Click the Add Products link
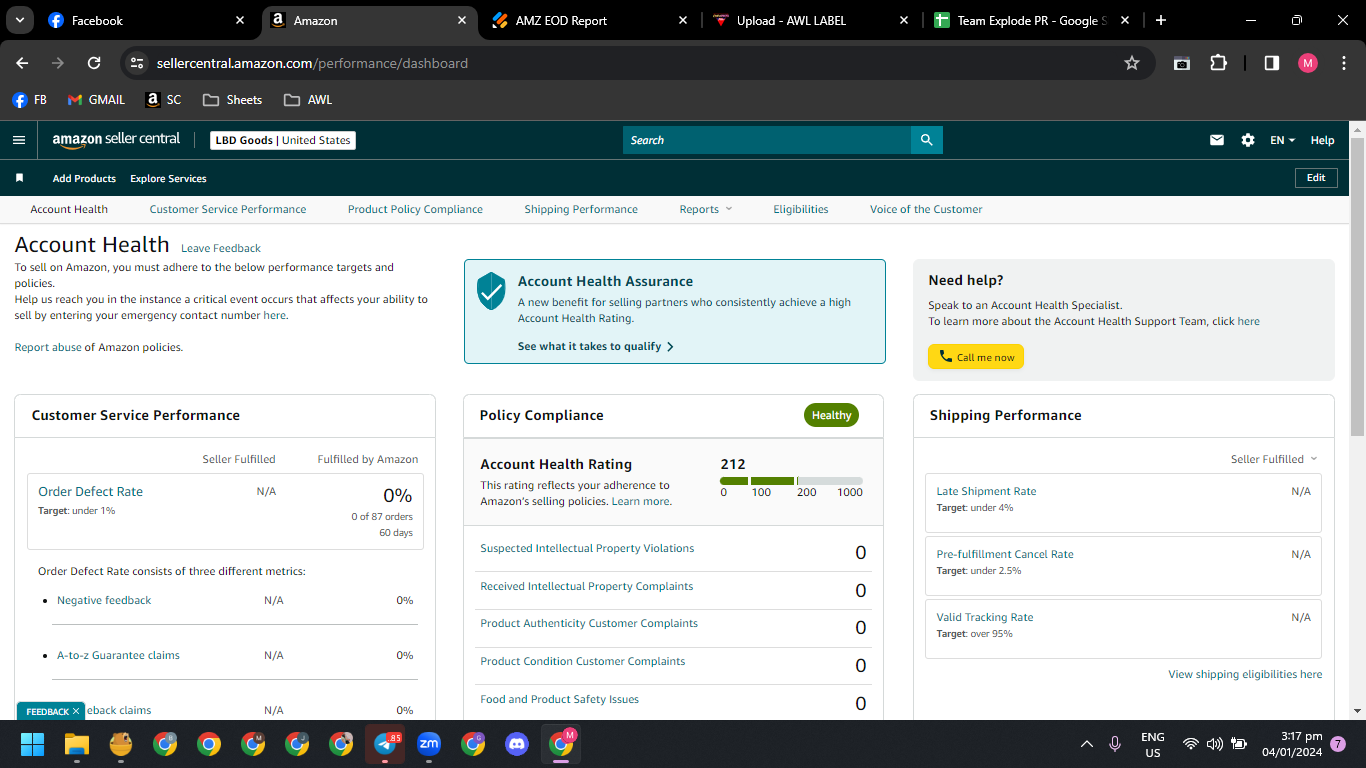The width and height of the screenshot is (1366, 768). pyautogui.click(x=85, y=178)
